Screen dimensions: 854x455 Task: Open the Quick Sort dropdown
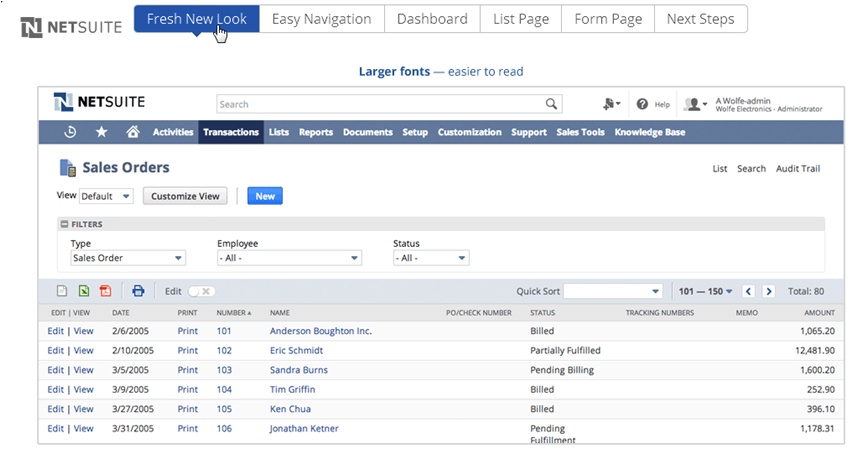[x=613, y=291]
